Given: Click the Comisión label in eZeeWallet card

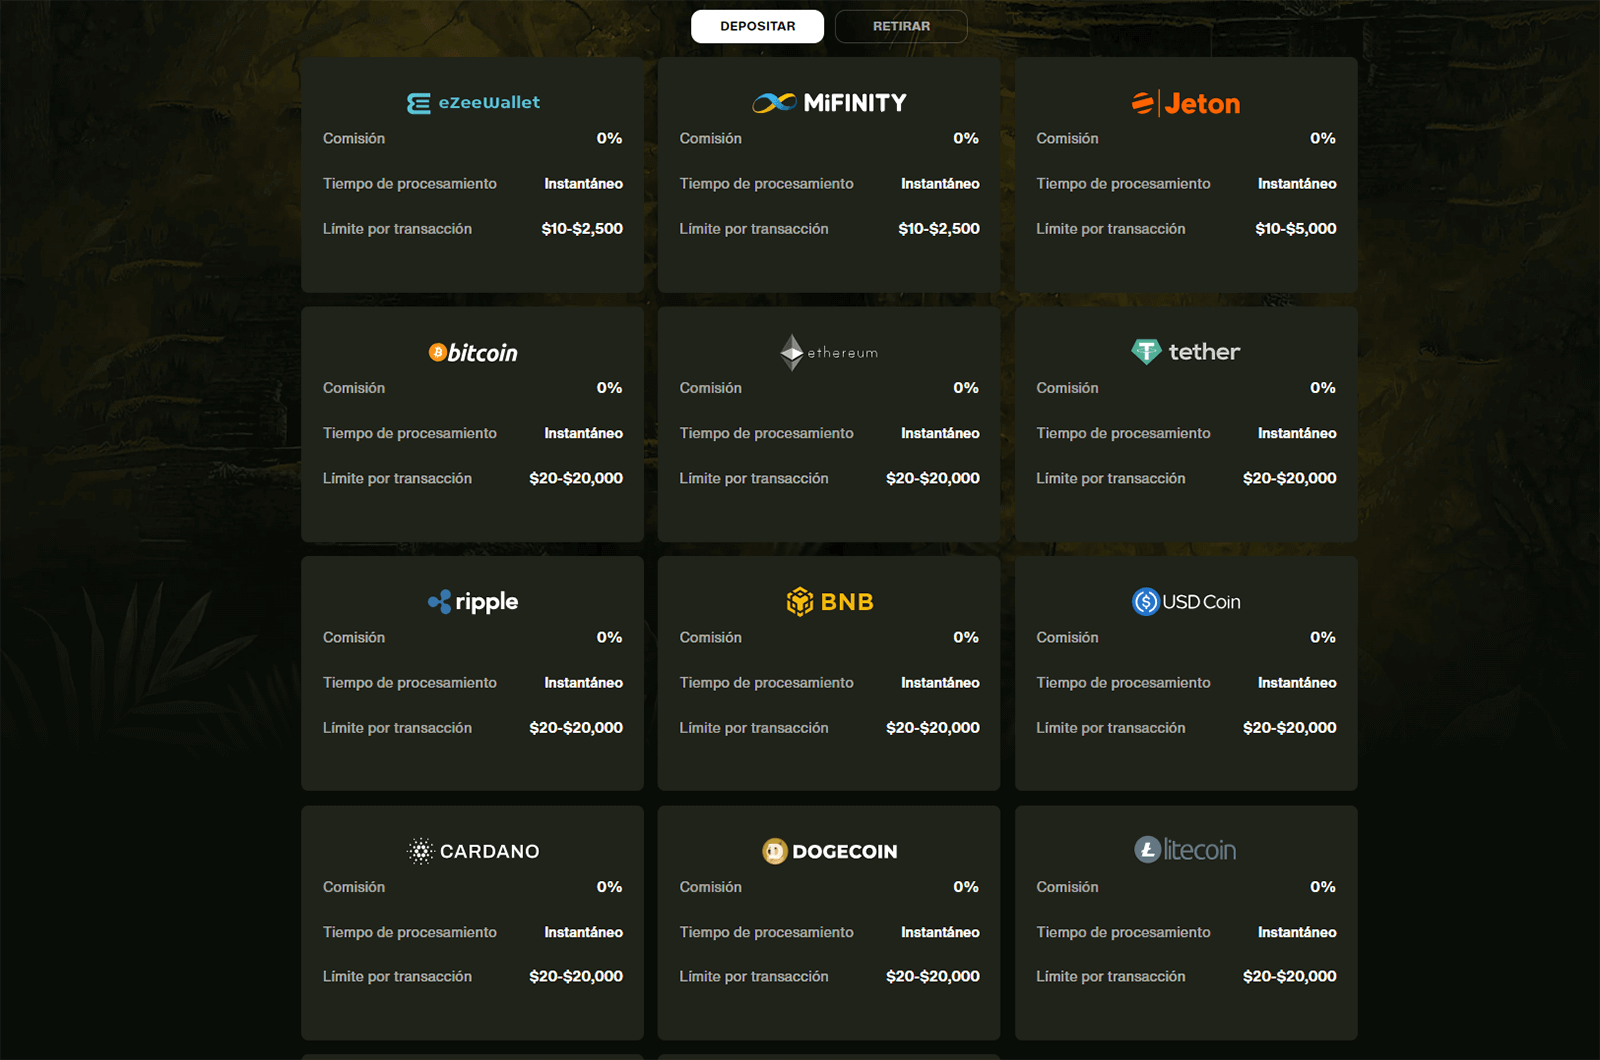Looking at the screenshot, I should pos(354,138).
